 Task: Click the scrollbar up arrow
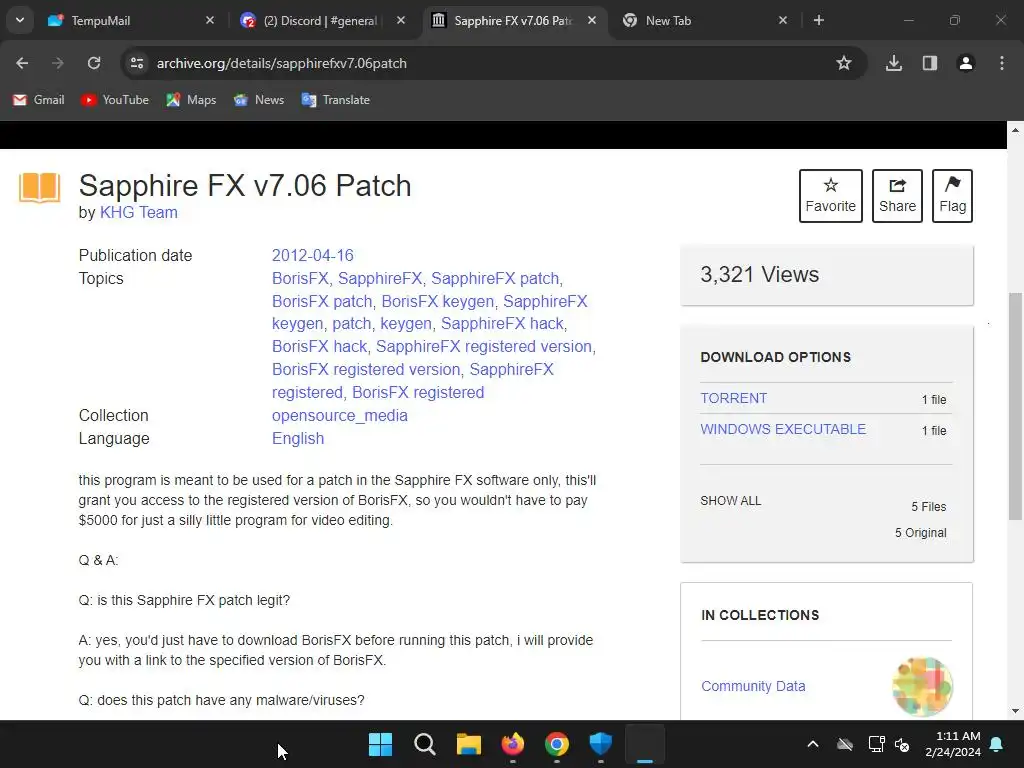(x=1016, y=130)
